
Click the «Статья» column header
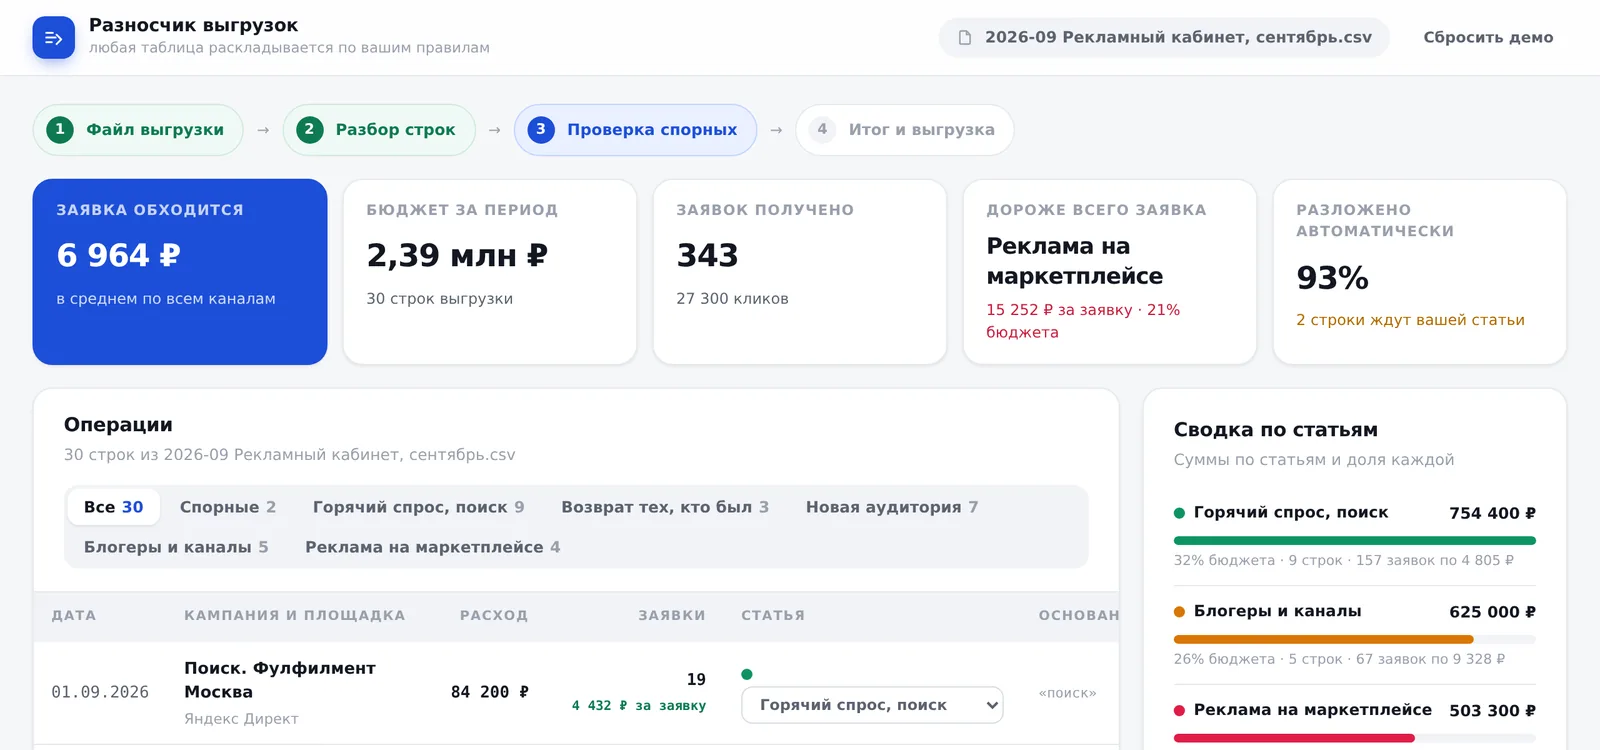(773, 615)
